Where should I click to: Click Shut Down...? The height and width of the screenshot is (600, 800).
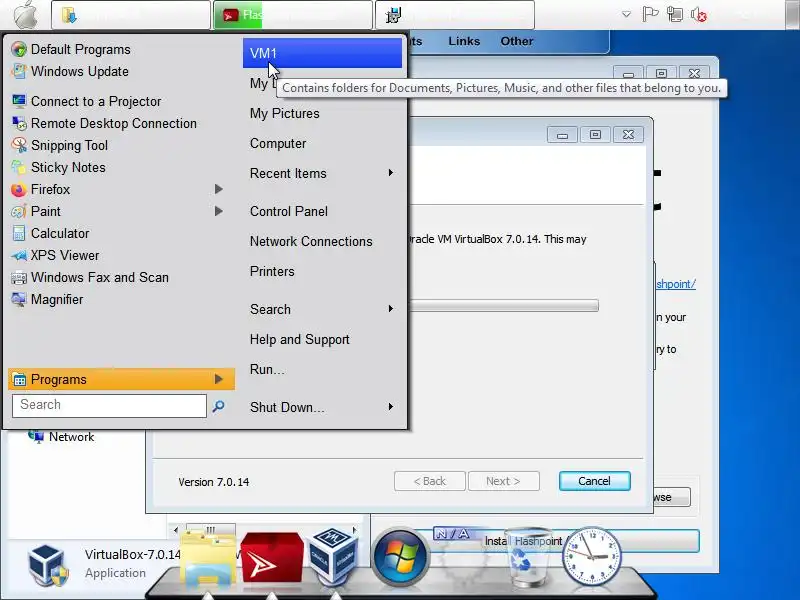pos(287,407)
